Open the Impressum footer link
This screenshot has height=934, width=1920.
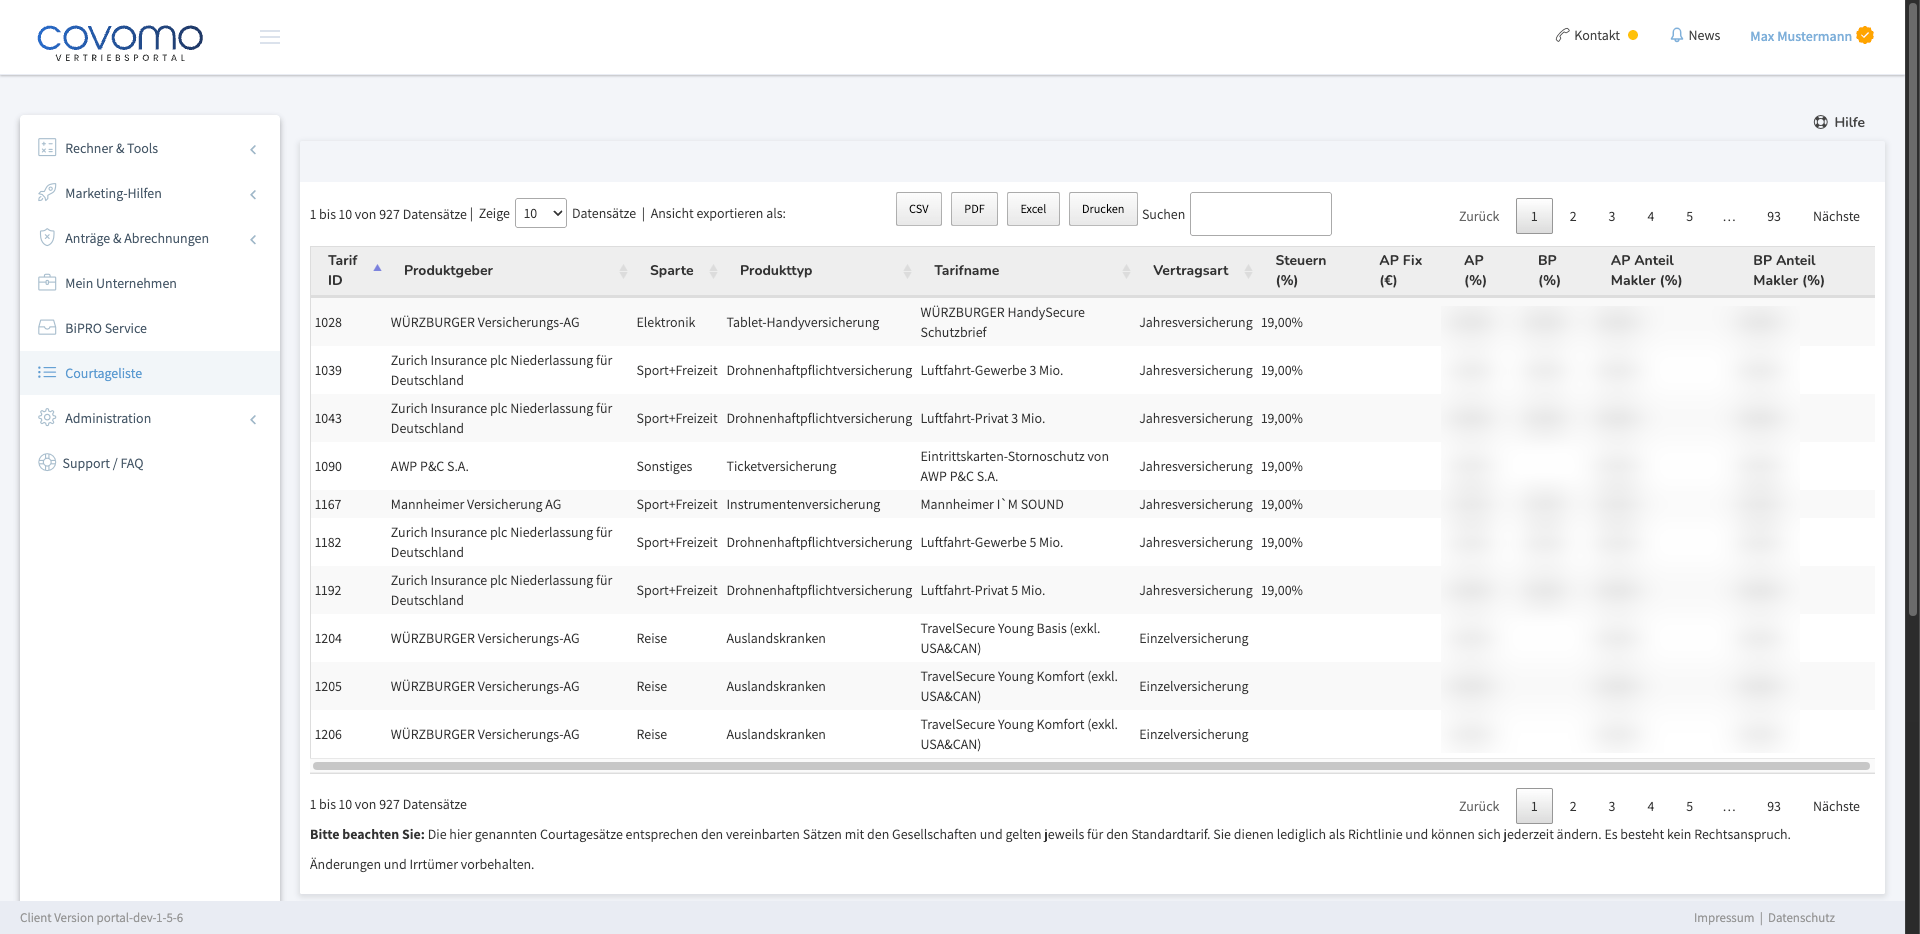[x=1724, y=918]
